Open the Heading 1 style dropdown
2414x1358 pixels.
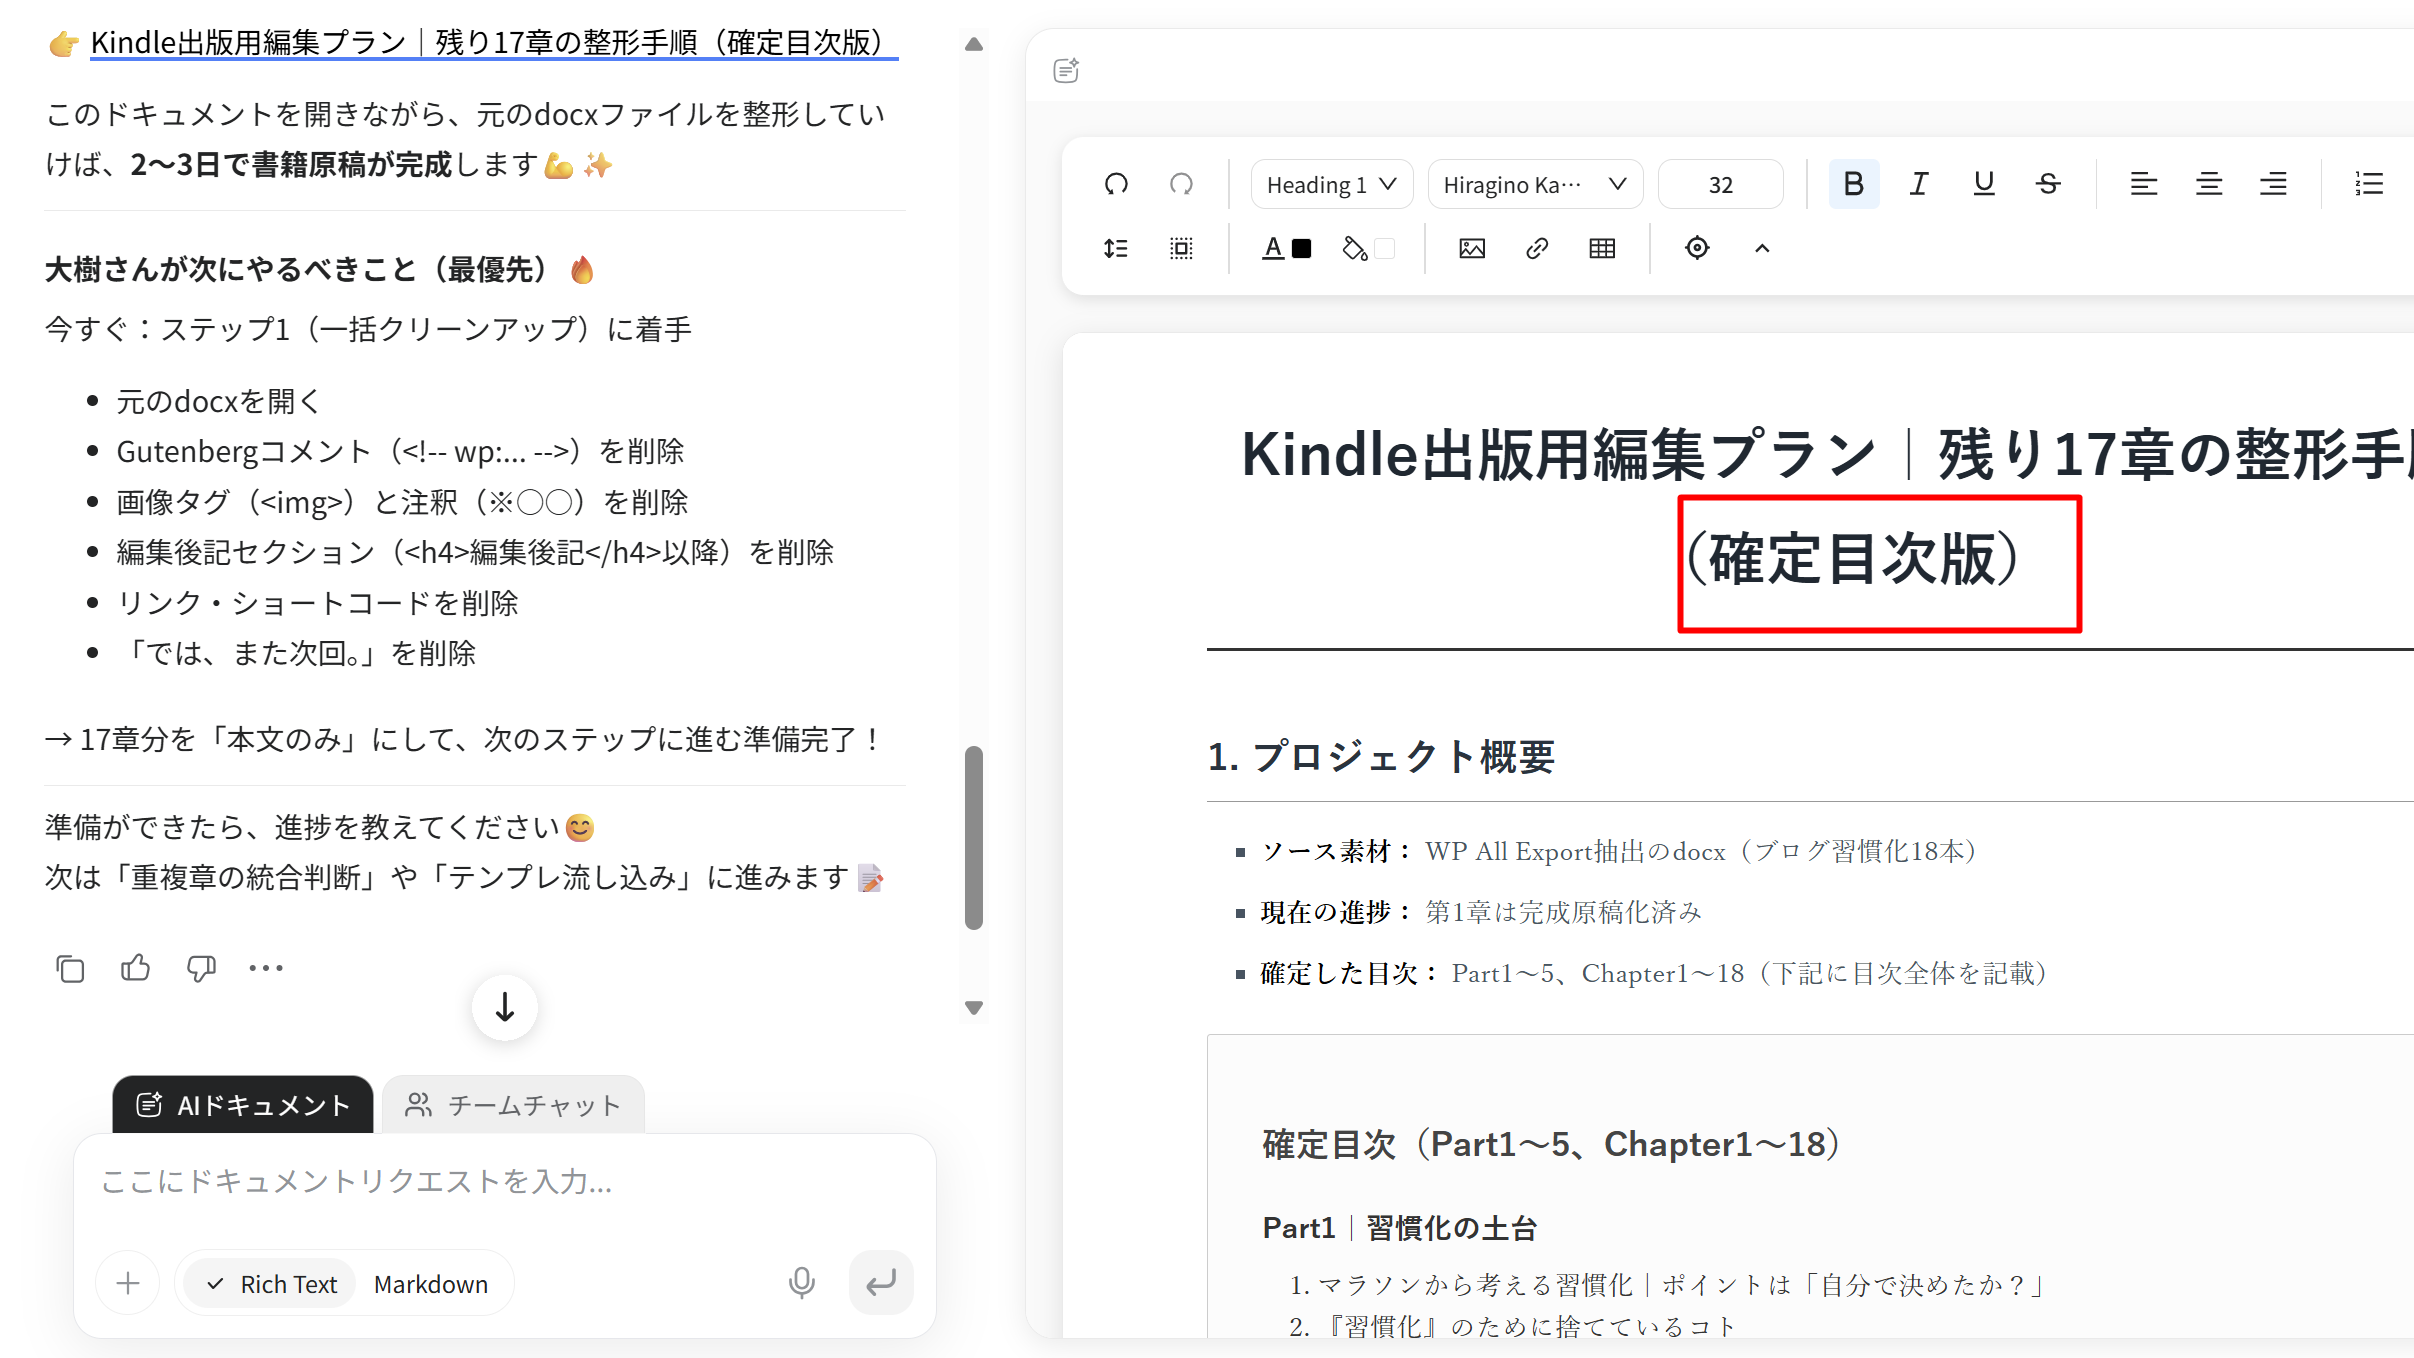pyautogui.click(x=1331, y=184)
